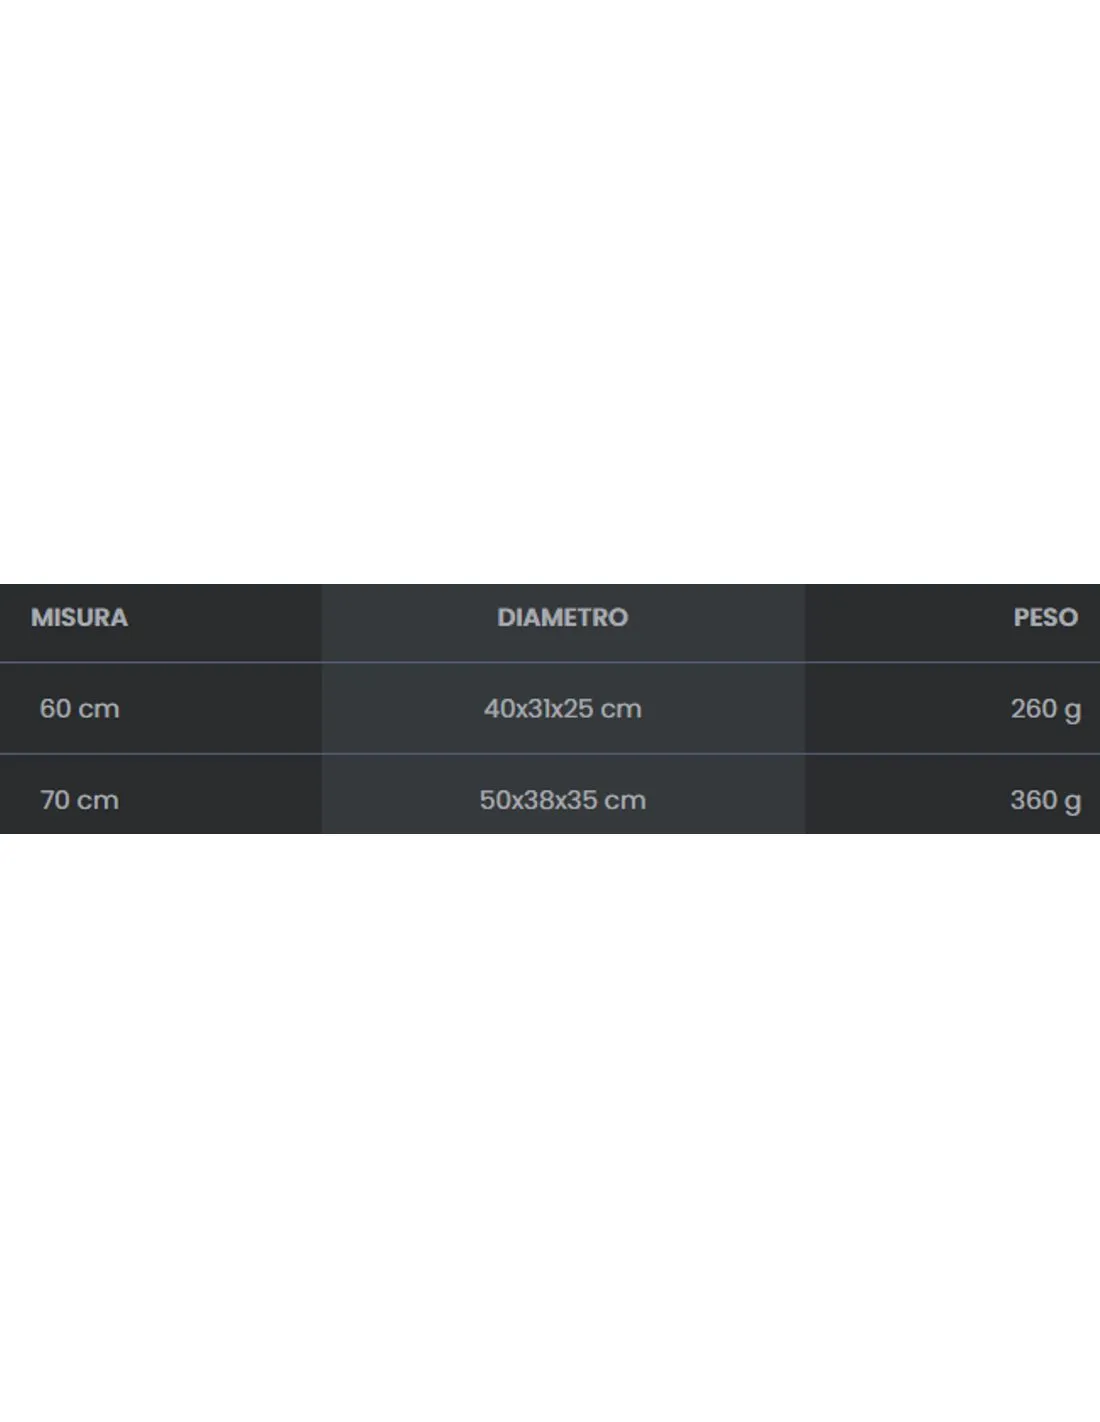Viewport: 1100px width, 1422px height.
Task: Select the 50x38x35 cm diameter value
Action: [x=562, y=800]
